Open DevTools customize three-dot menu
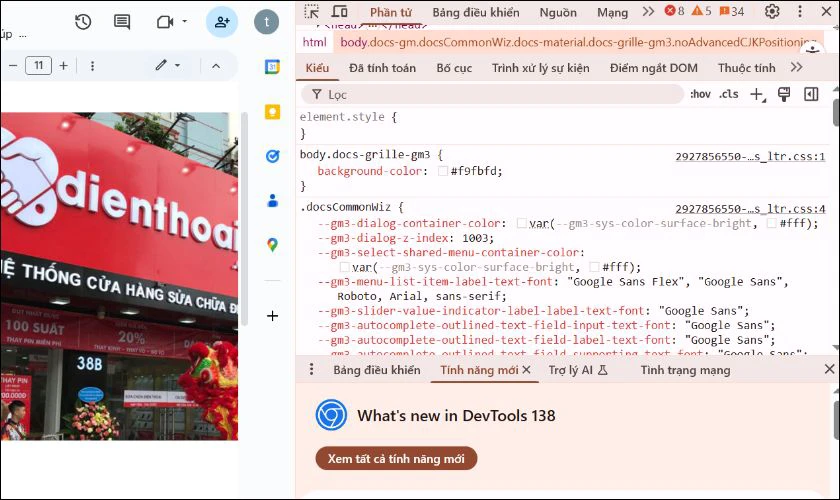 [800, 11]
